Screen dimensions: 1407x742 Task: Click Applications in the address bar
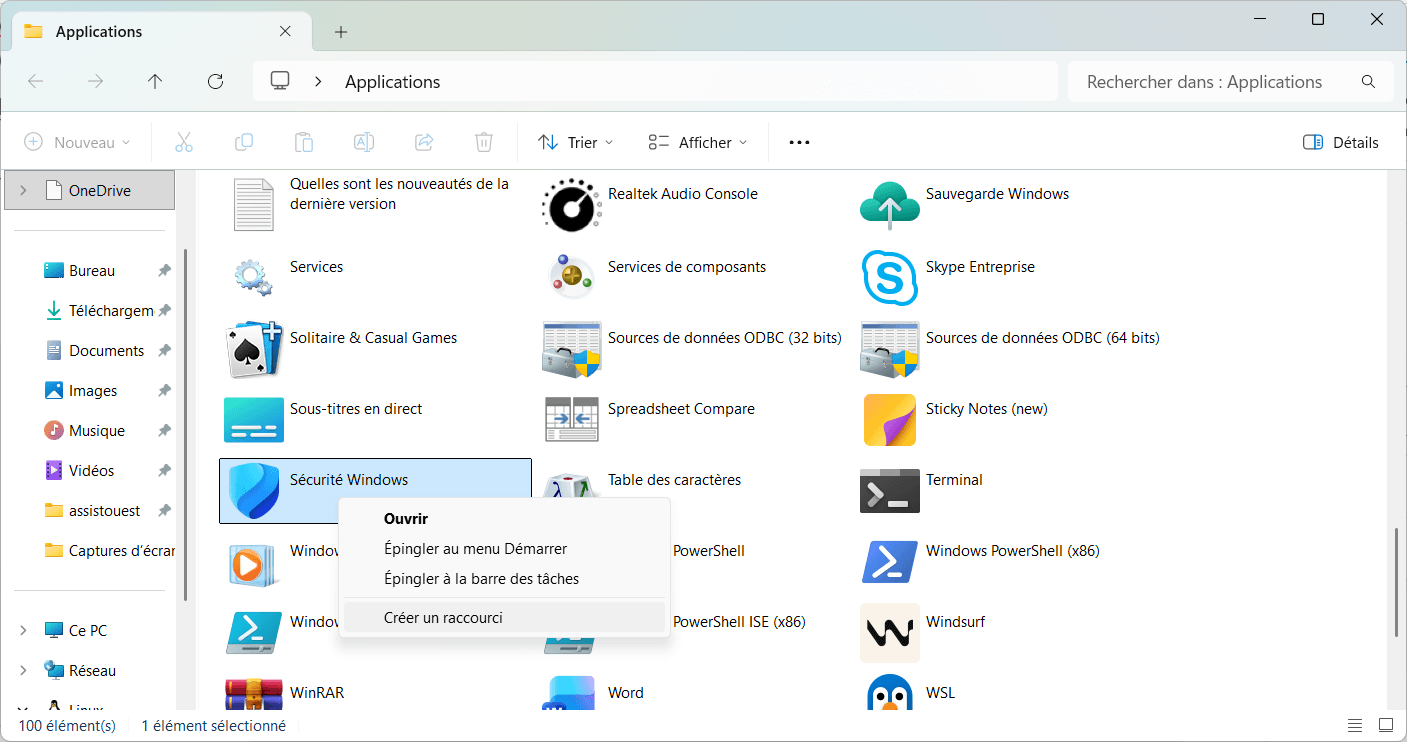392,82
